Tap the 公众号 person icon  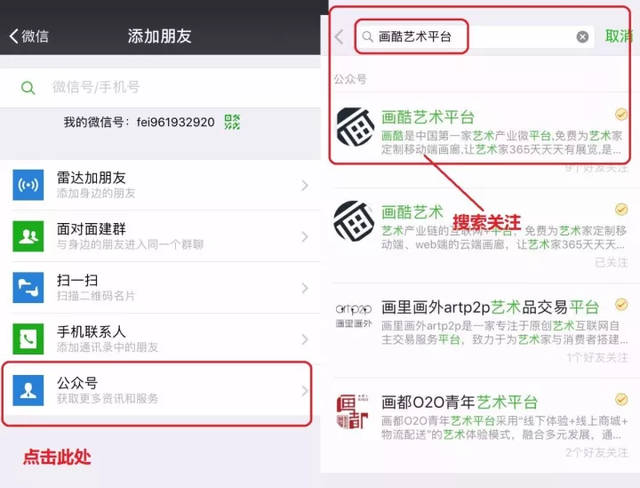tap(28, 390)
